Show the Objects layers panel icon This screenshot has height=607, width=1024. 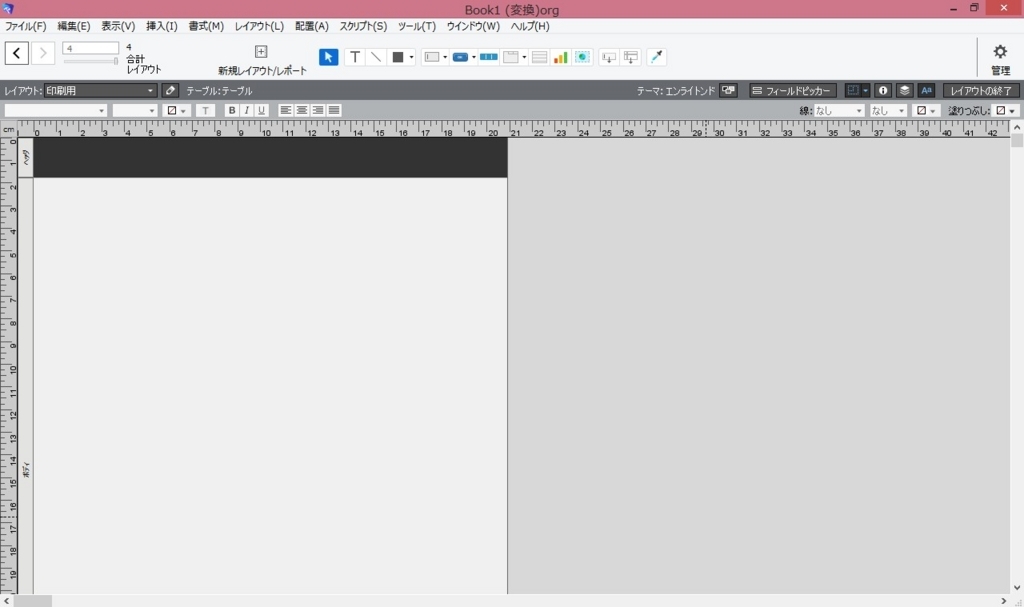904,91
